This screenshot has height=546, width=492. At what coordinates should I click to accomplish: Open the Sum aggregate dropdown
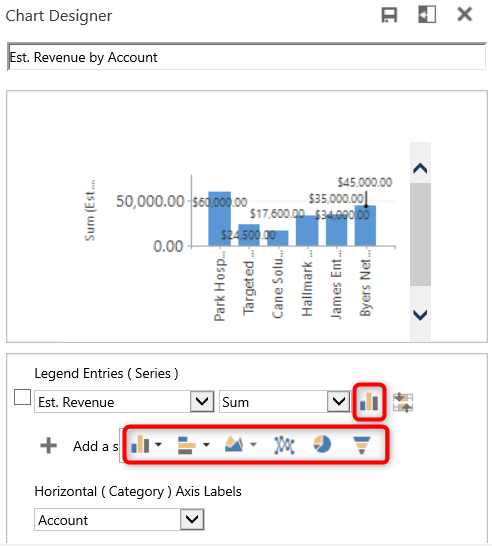(338, 401)
